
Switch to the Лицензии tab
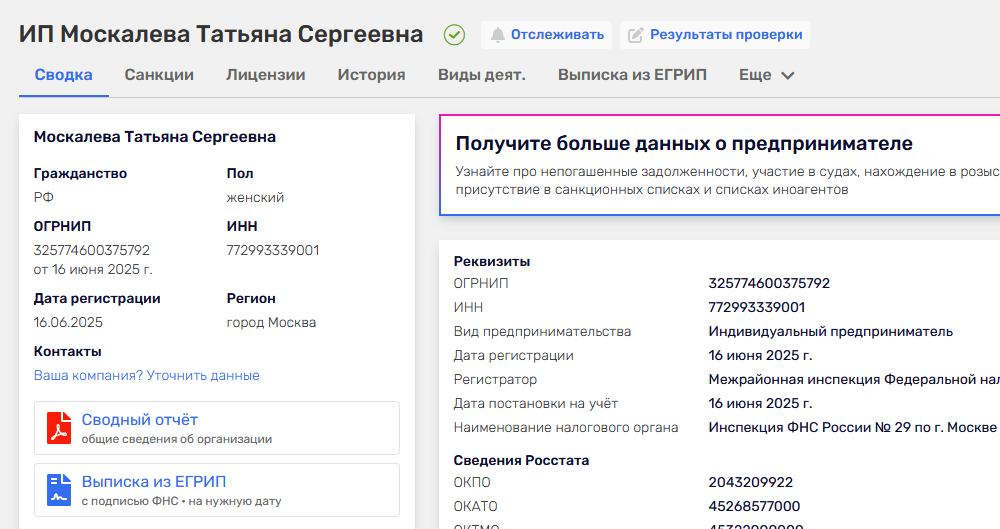point(265,75)
